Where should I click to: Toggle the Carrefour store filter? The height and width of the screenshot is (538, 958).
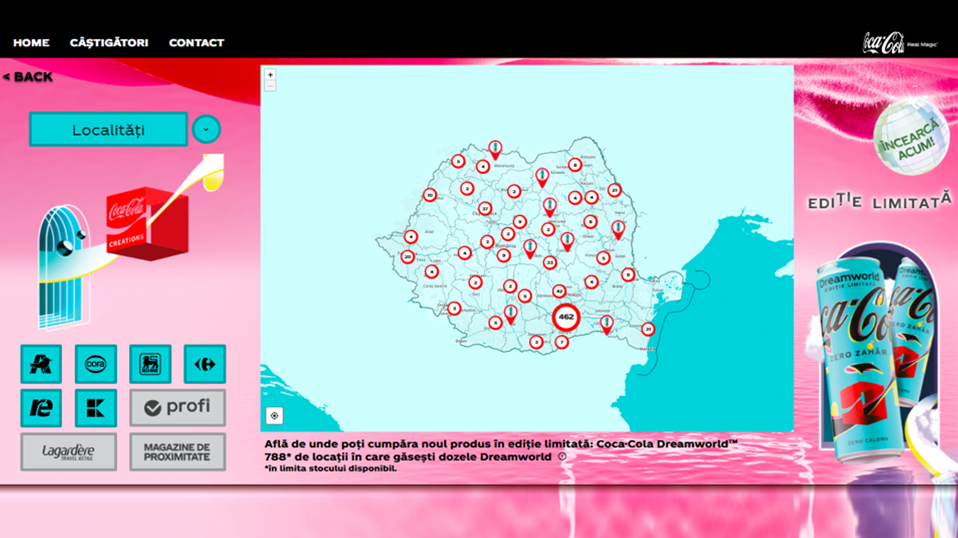[x=205, y=364]
